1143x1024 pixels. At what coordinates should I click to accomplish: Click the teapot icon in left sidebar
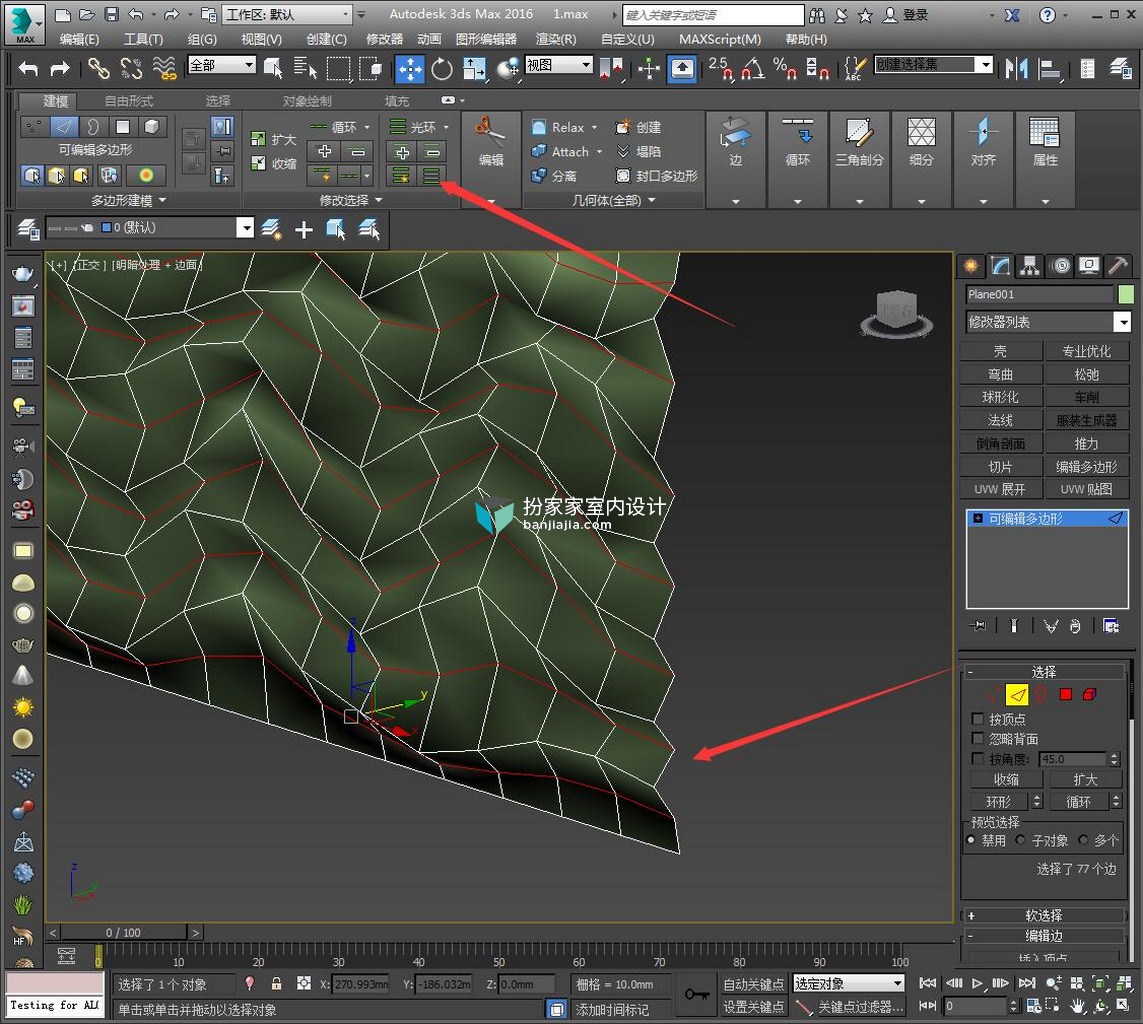click(23, 274)
